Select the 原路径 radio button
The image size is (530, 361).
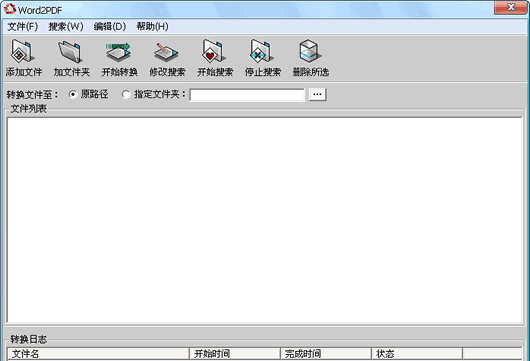pos(73,94)
